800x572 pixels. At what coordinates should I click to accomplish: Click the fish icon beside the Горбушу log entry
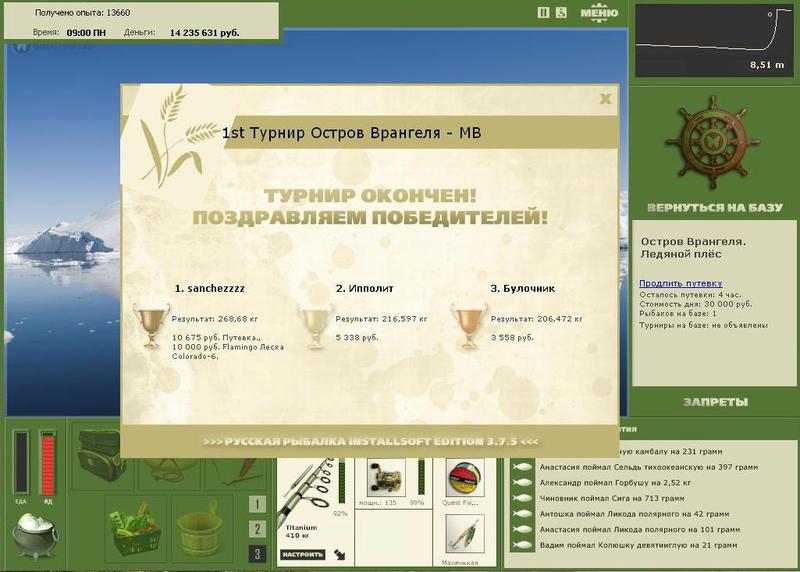[521, 483]
